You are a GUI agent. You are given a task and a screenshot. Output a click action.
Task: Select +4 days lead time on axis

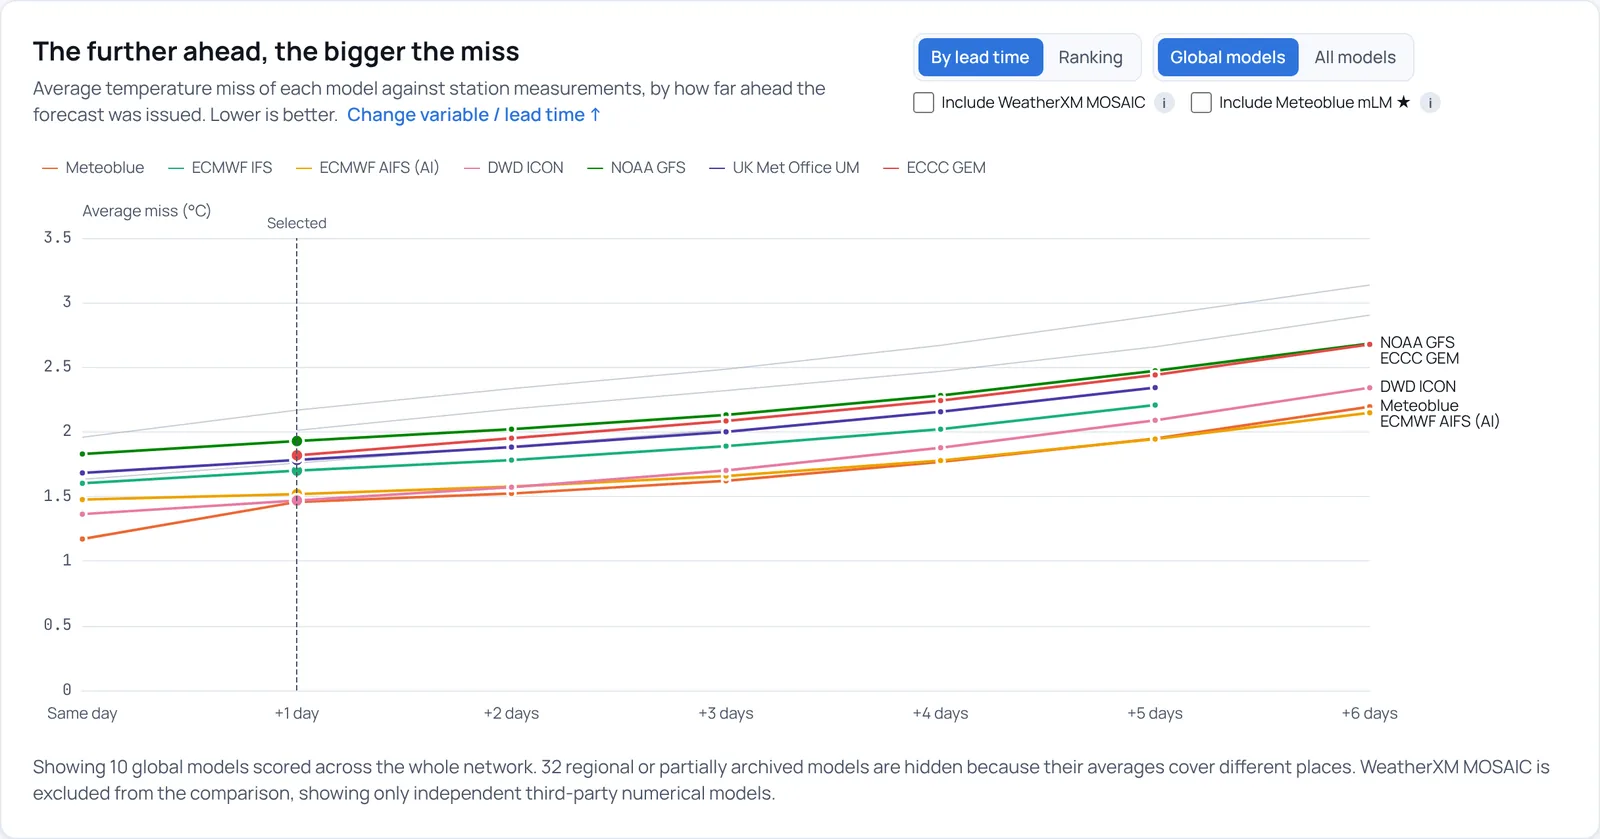[x=940, y=714]
